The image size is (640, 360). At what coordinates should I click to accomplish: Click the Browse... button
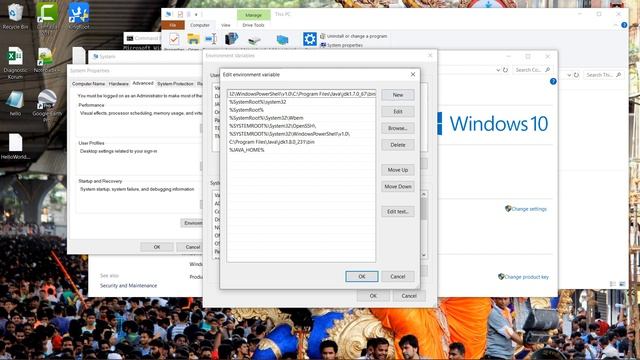(x=398, y=128)
